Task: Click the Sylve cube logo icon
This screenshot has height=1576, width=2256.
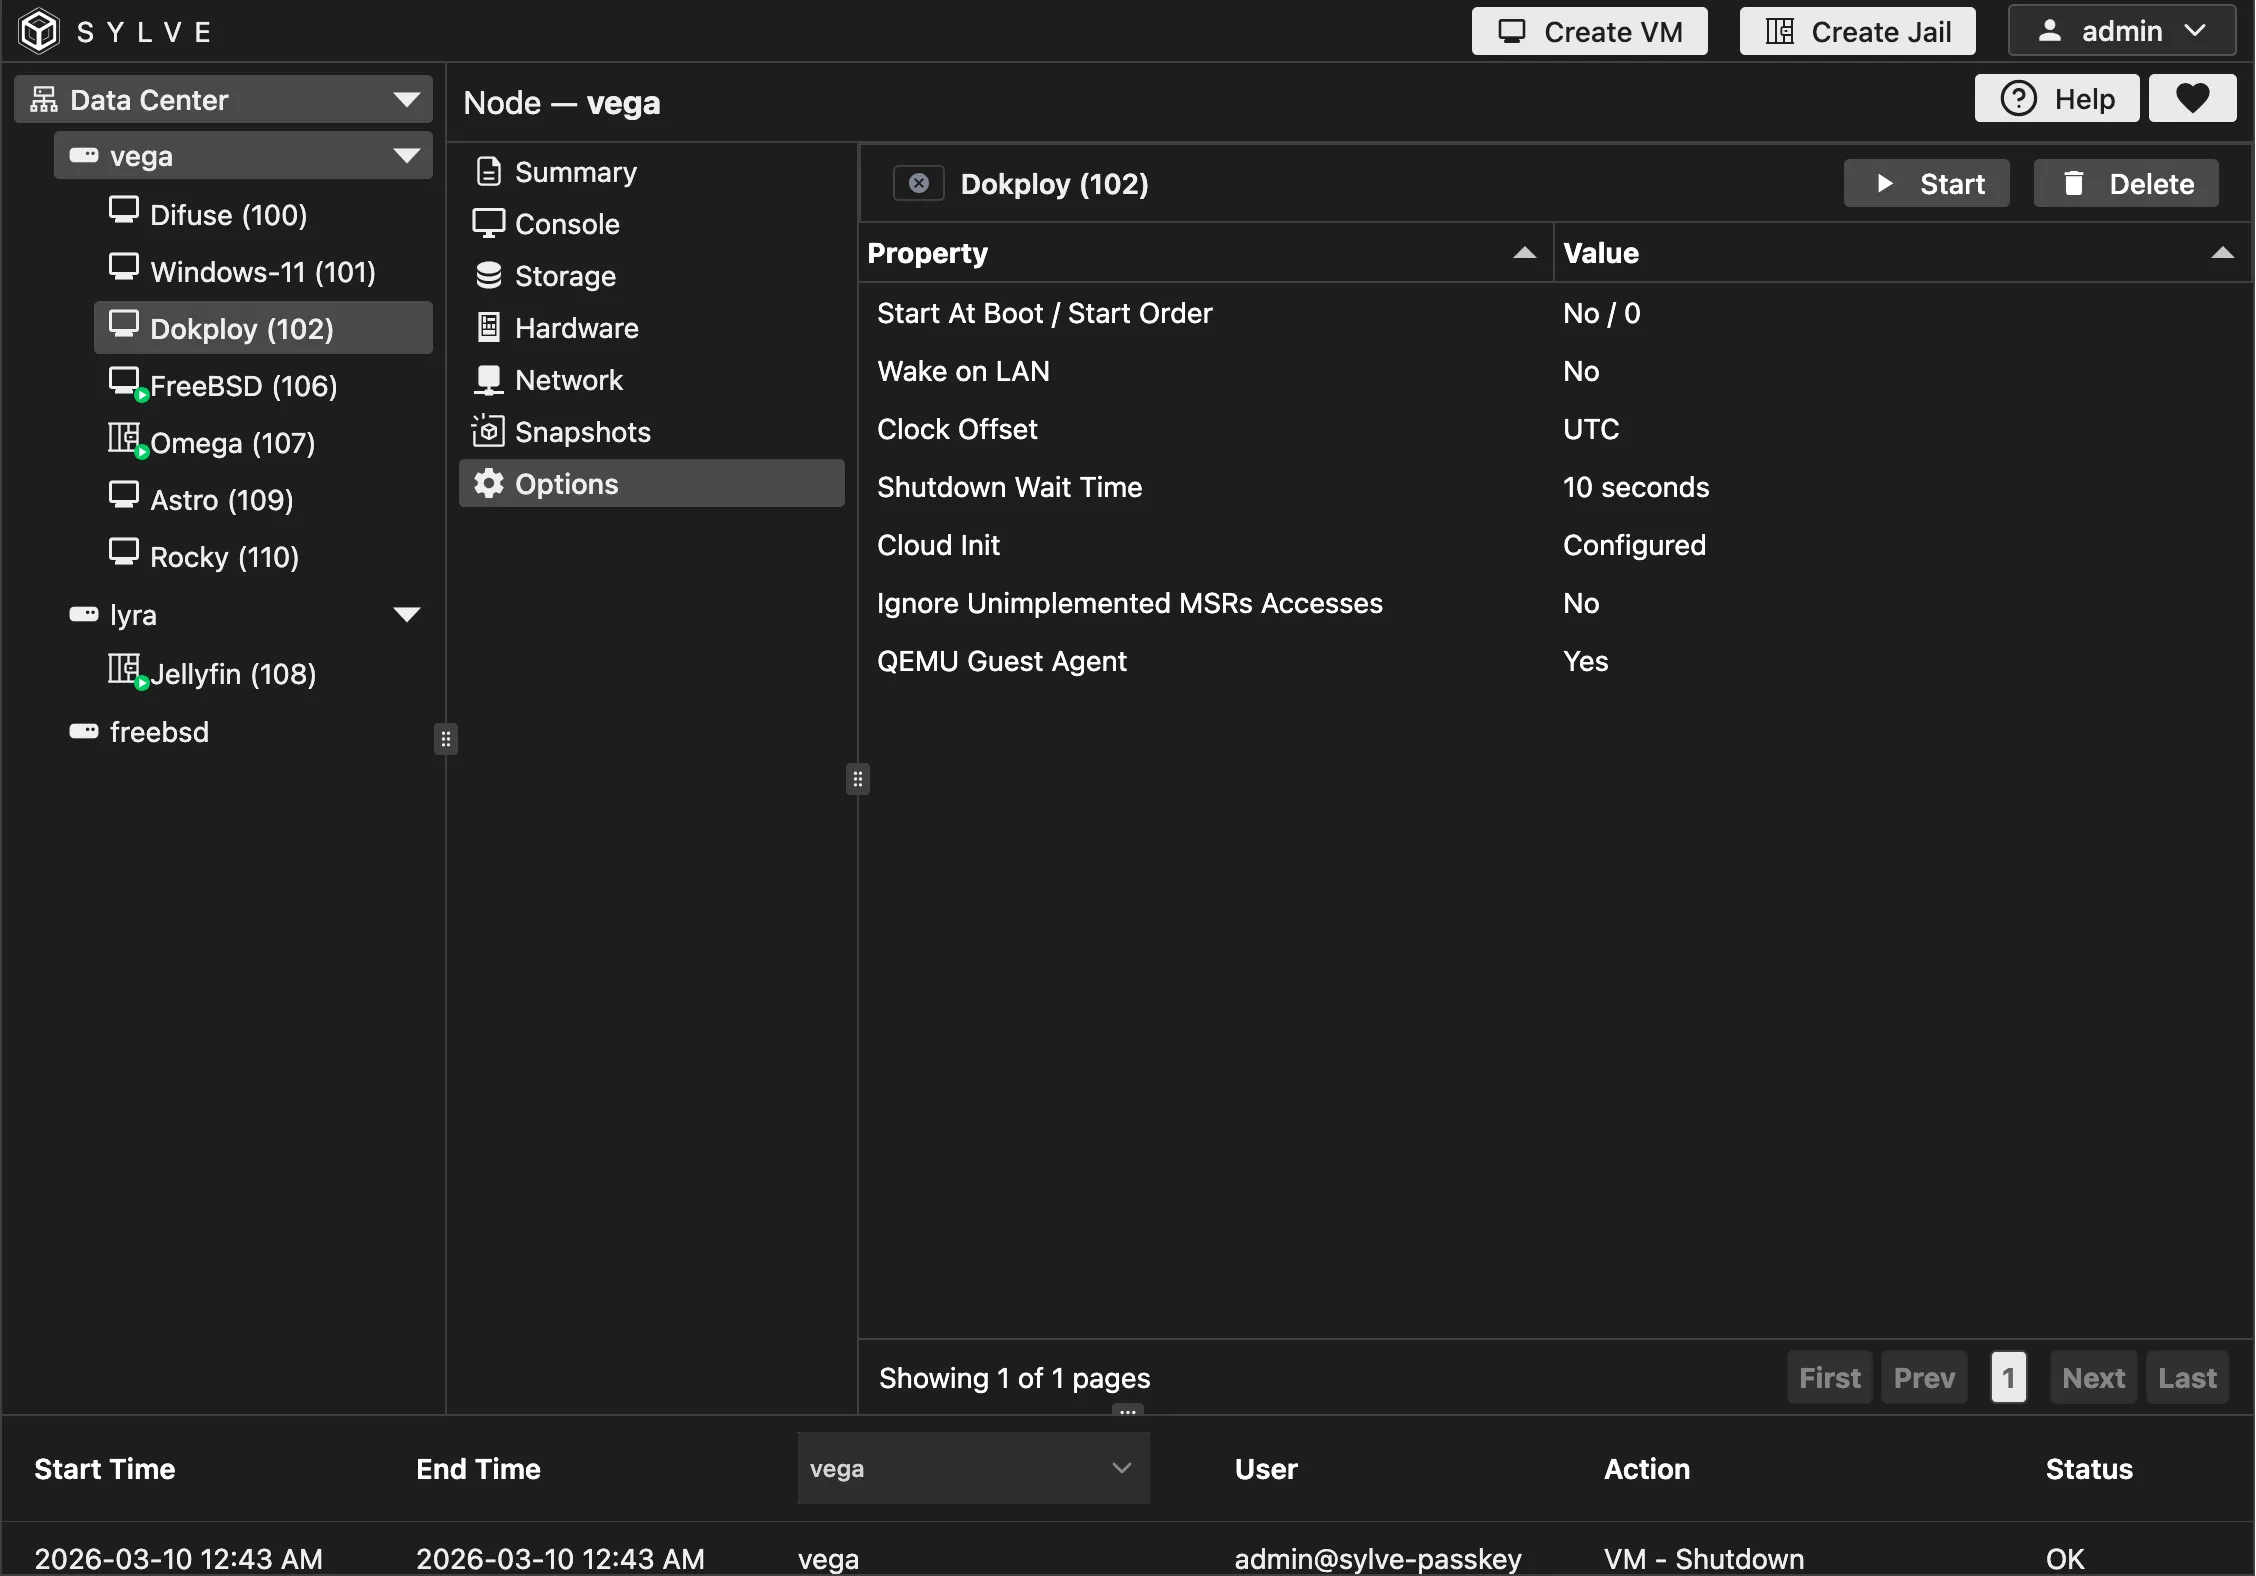Action: pos(39,31)
